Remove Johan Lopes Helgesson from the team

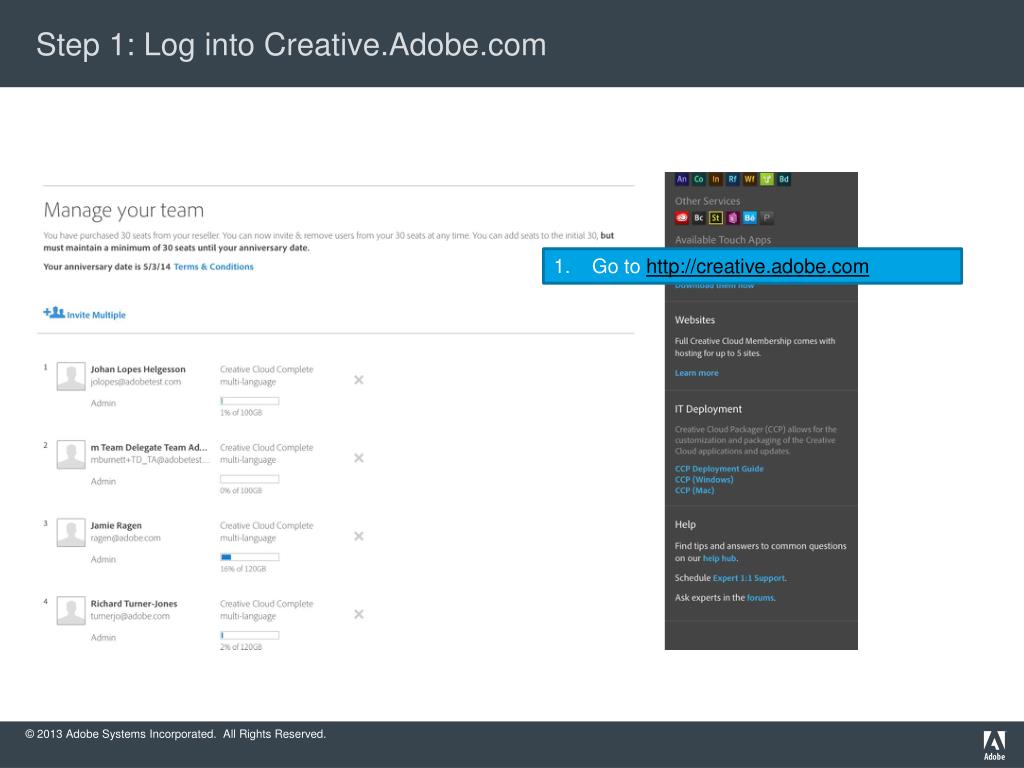point(359,380)
